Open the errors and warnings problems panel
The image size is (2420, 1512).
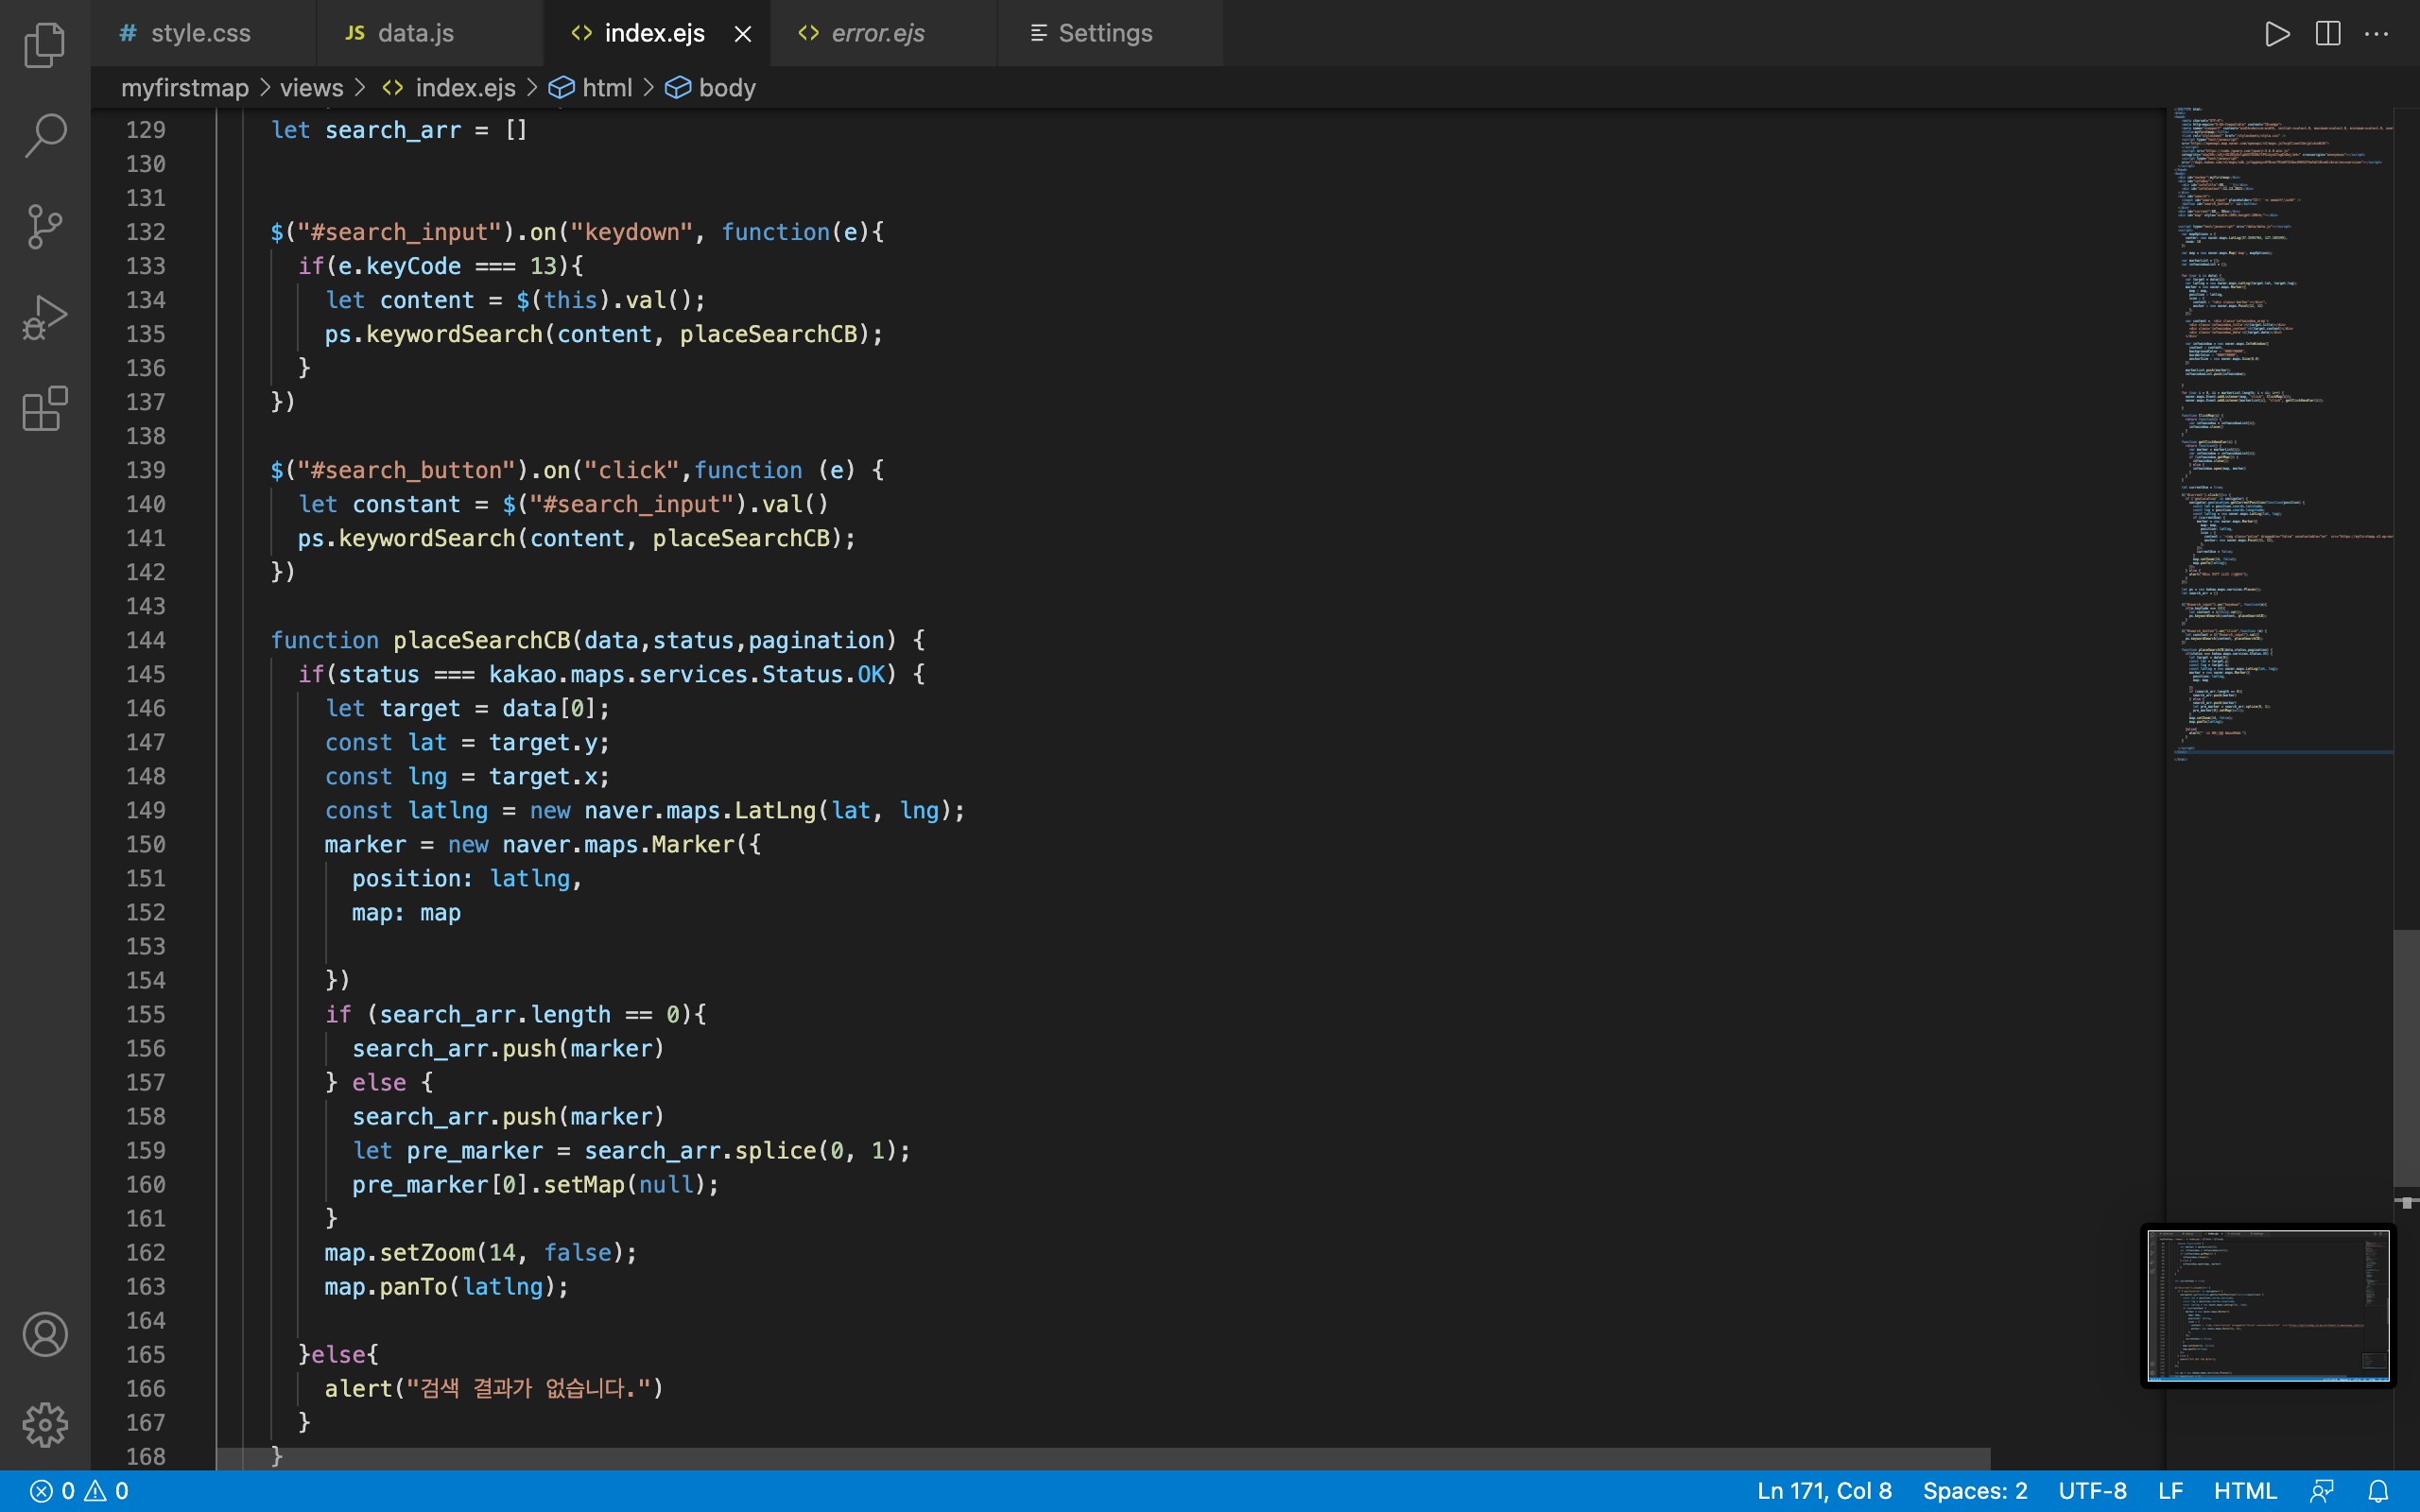tap(80, 1491)
